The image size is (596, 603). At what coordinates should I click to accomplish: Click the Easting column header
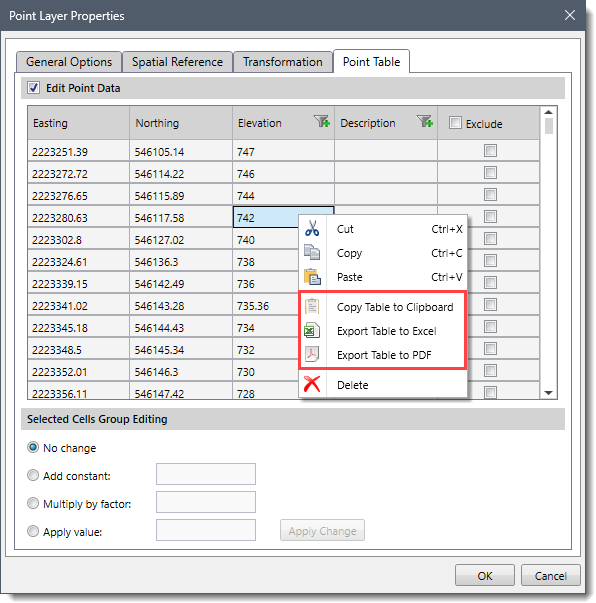[x=78, y=123]
